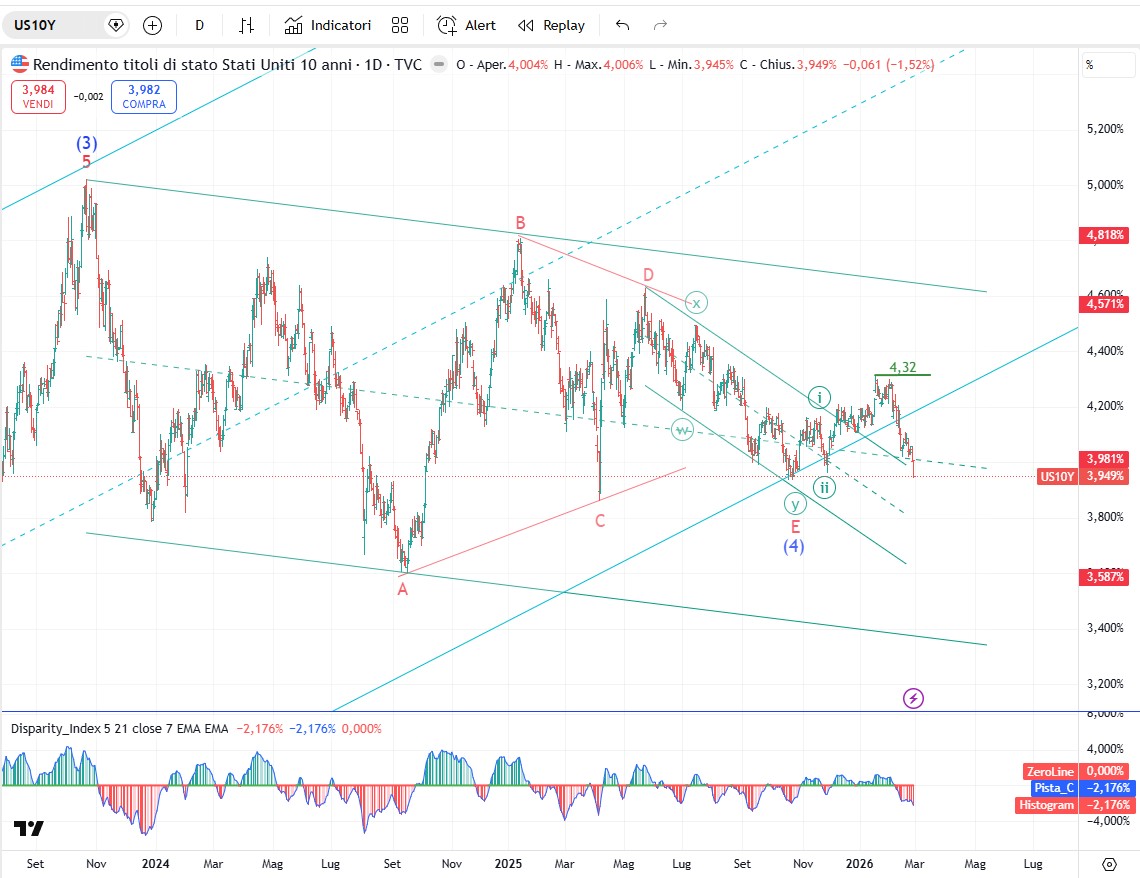Select the blue (3) wave label
The image size is (1140, 878).
(87, 142)
